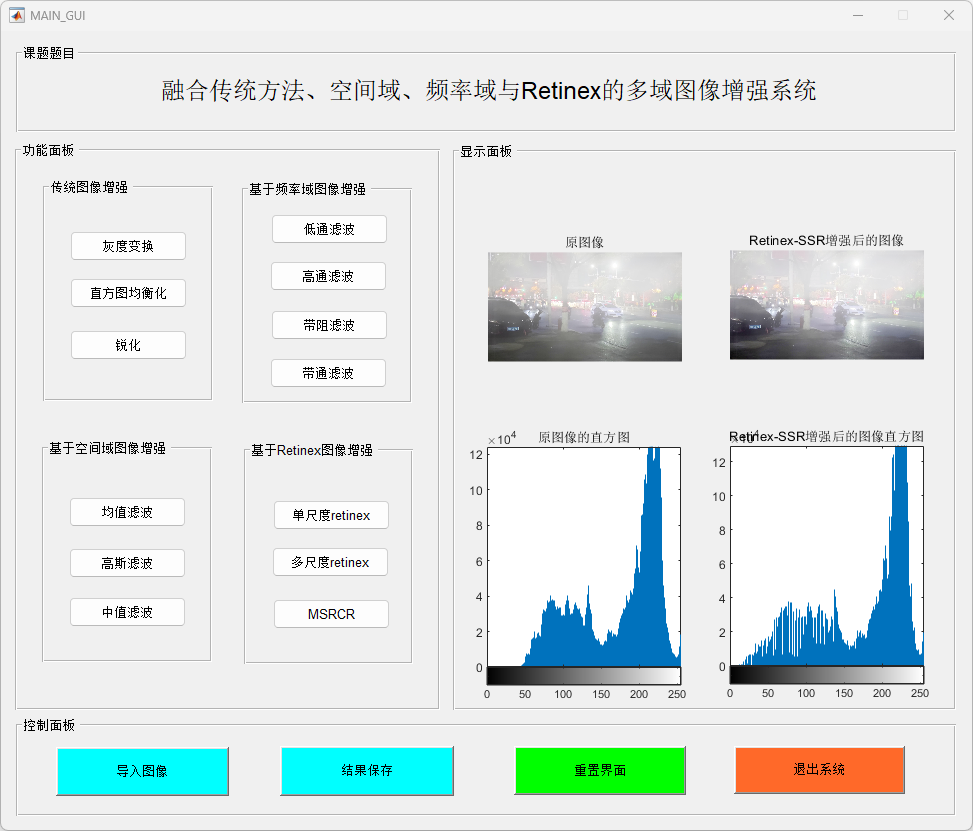The width and height of the screenshot is (973, 831).
Task: Apply 直方图均衡化 histogram equalization
Action: click(x=128, y=293)
